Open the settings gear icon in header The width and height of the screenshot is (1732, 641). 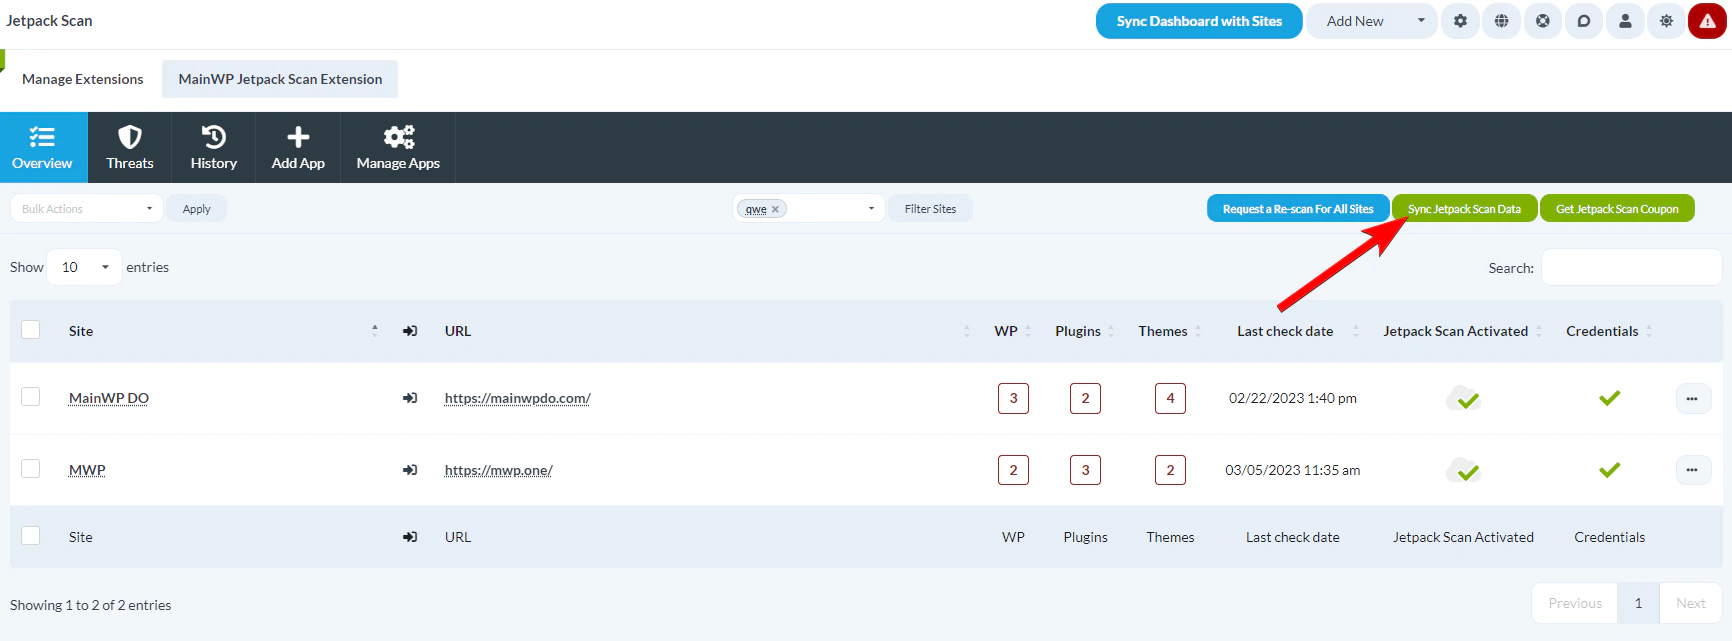(1461, 21)
